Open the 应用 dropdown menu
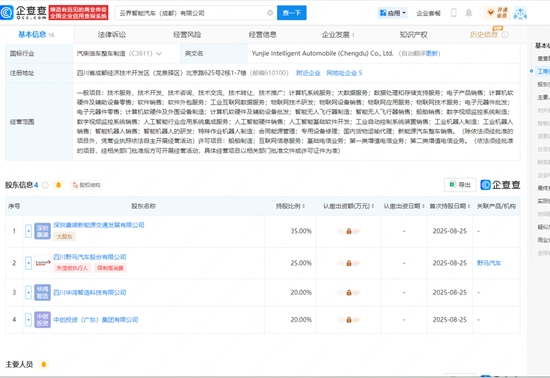The width and height of the screenshot is (550, 378). (x=393, y=13)
